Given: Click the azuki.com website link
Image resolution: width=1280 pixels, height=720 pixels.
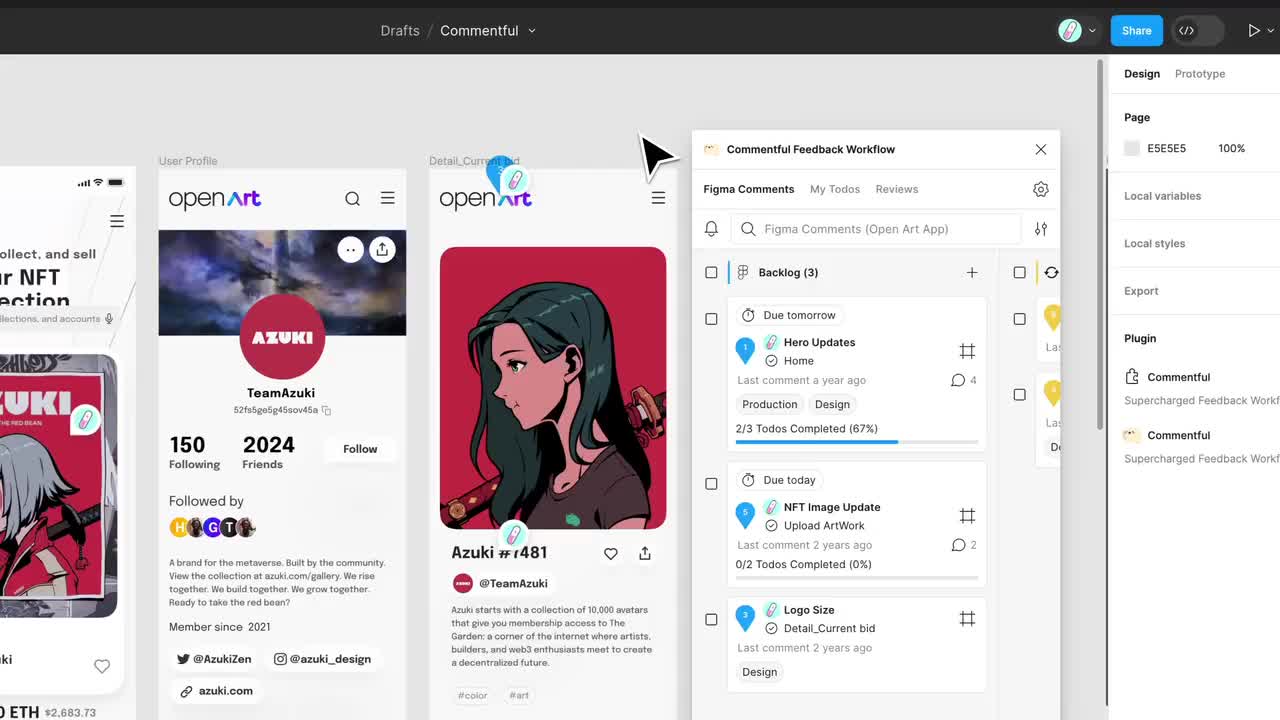Looking at the screenshot, I should point(216,691).
